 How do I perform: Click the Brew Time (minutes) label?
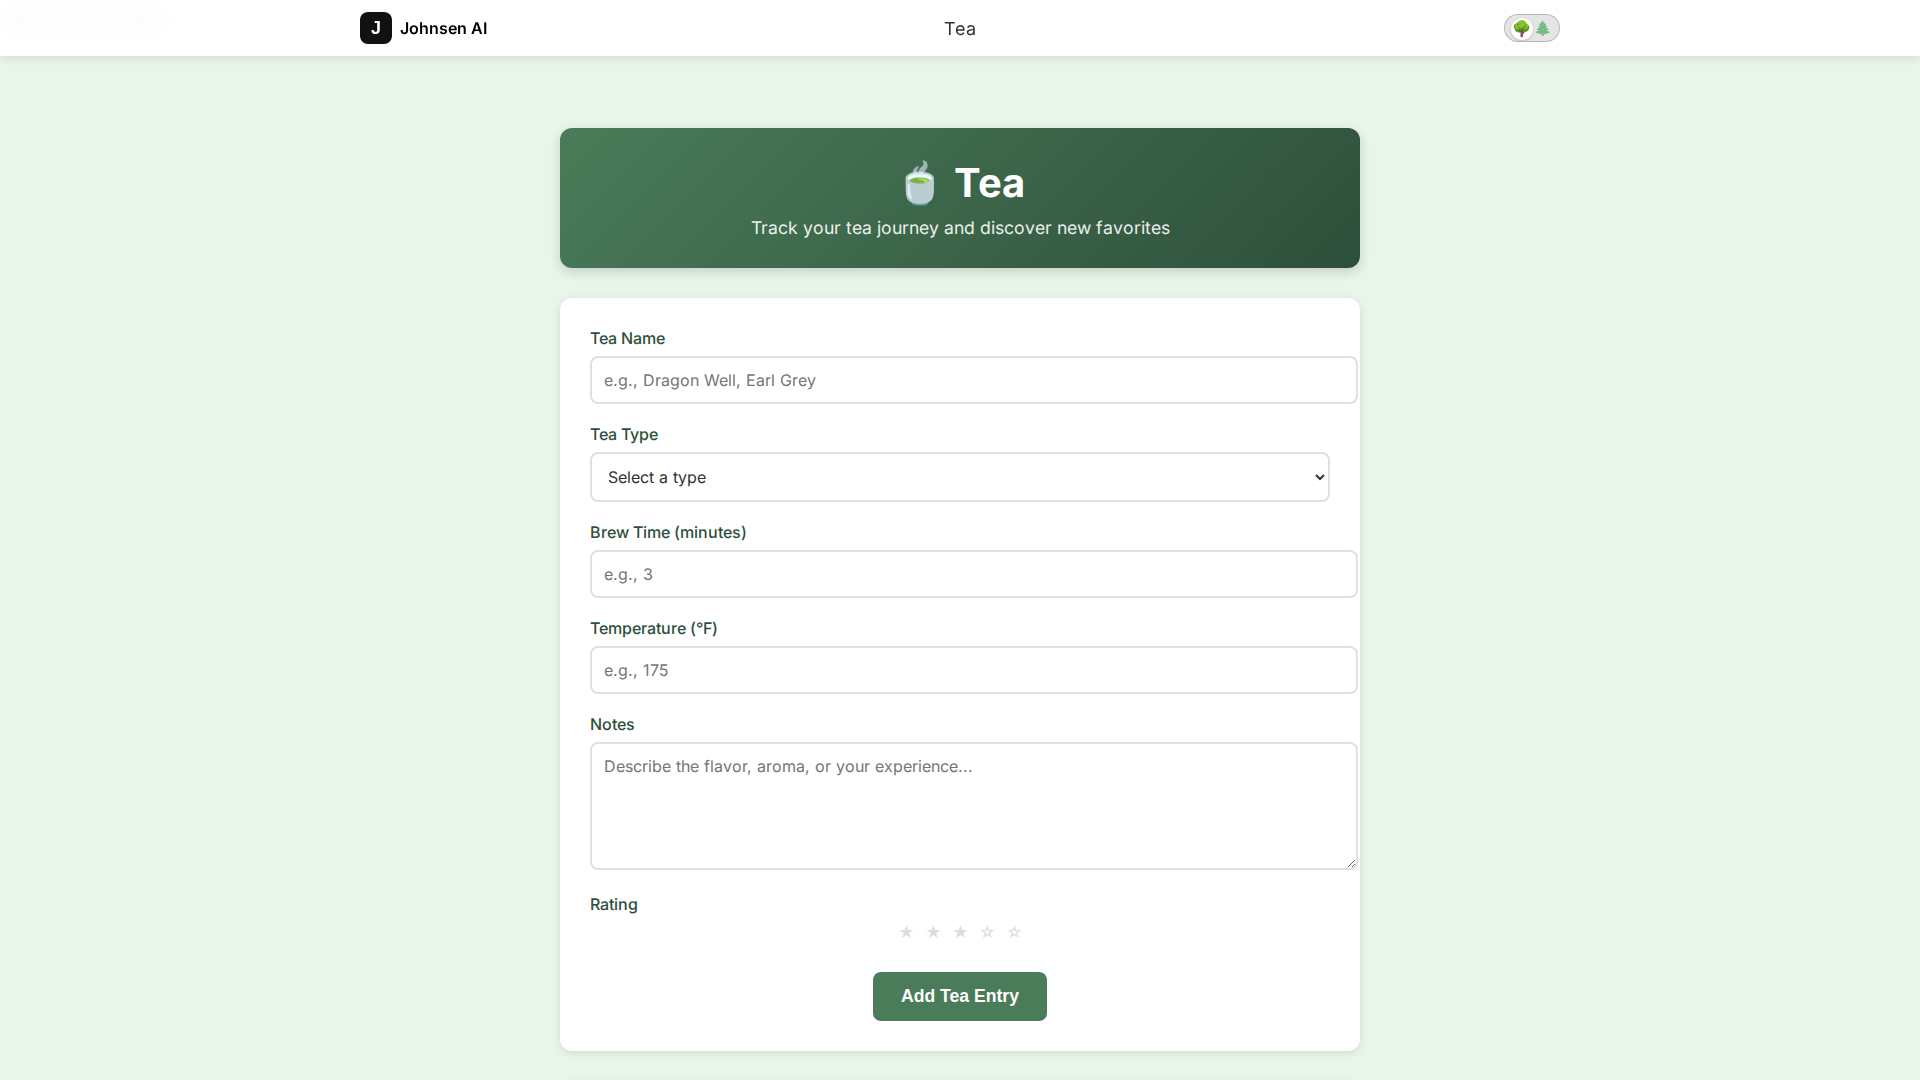[668, 532]
